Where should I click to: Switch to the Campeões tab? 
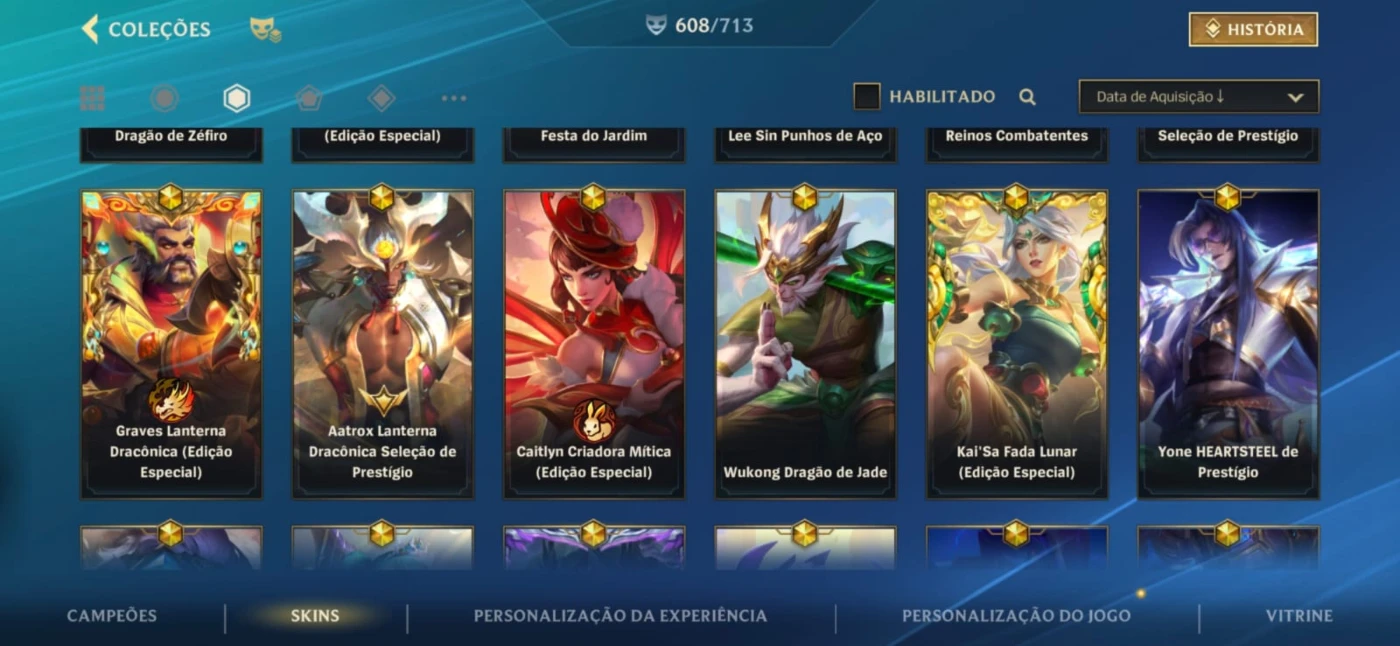pos(112,616)
